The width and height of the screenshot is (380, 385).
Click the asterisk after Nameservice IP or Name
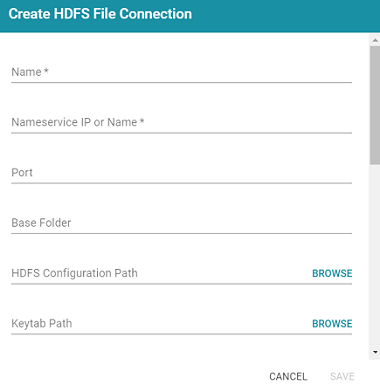(x=142, y=121)
